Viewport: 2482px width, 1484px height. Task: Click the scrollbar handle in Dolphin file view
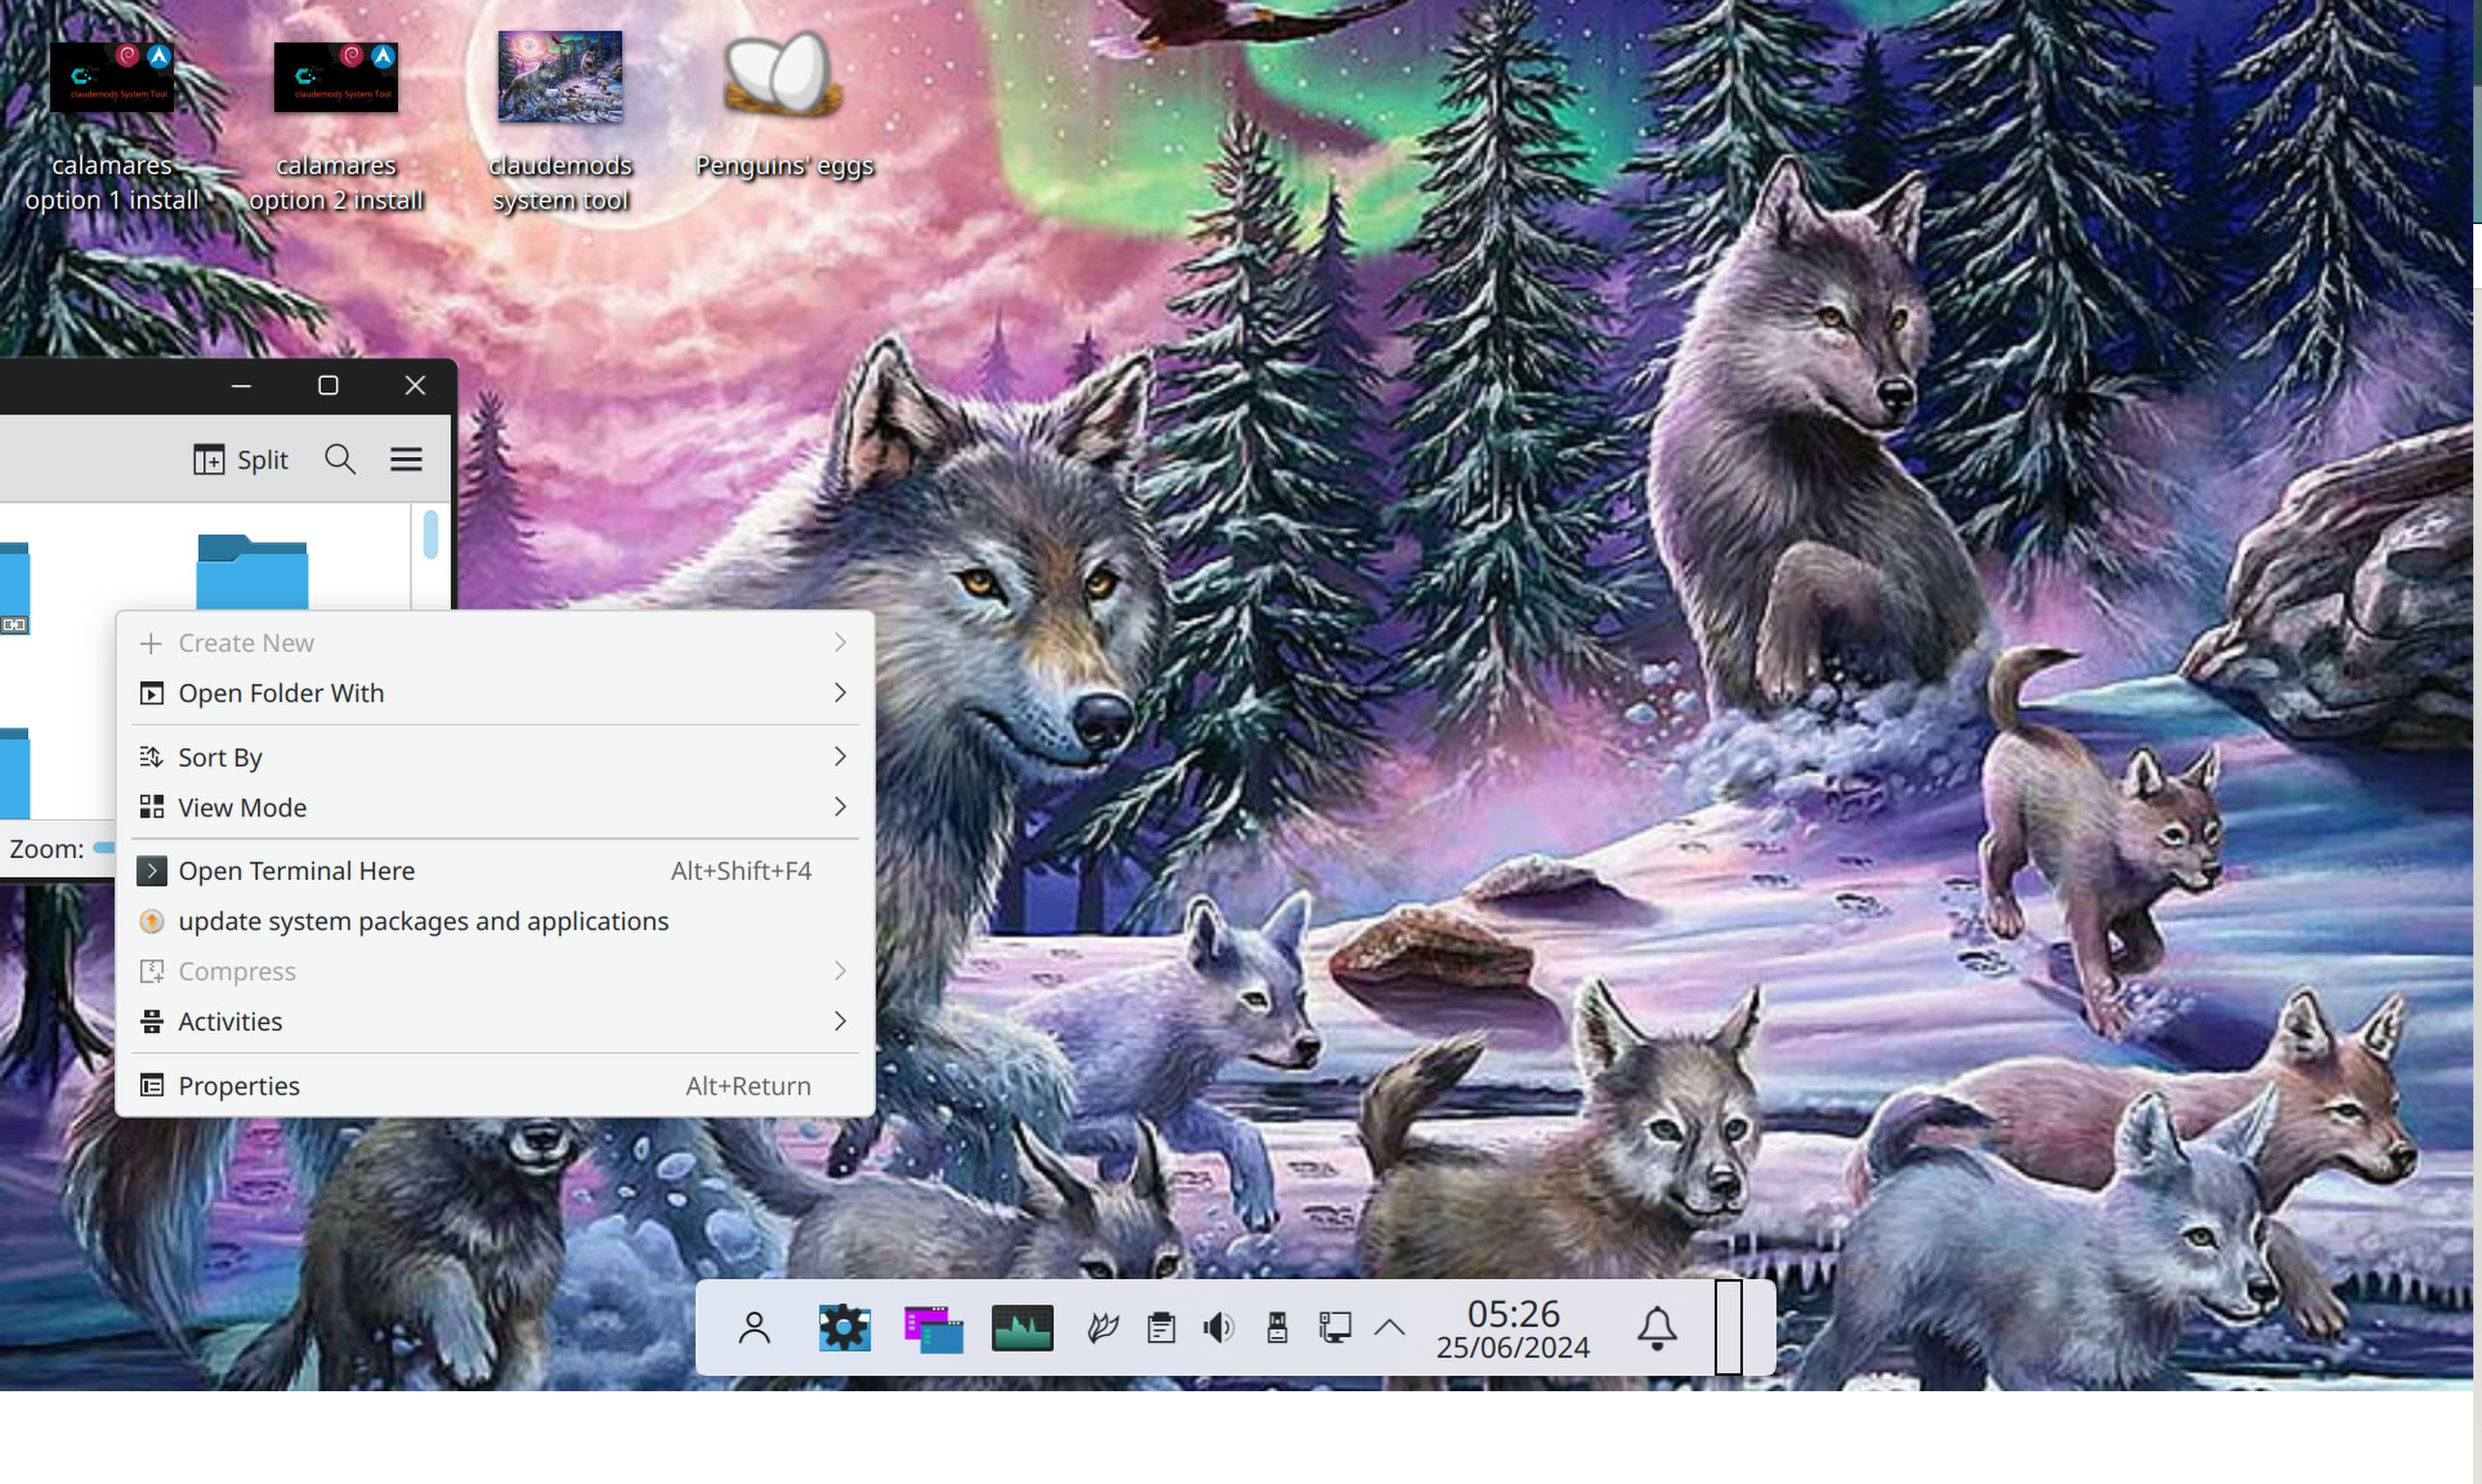tap(431, 534)
